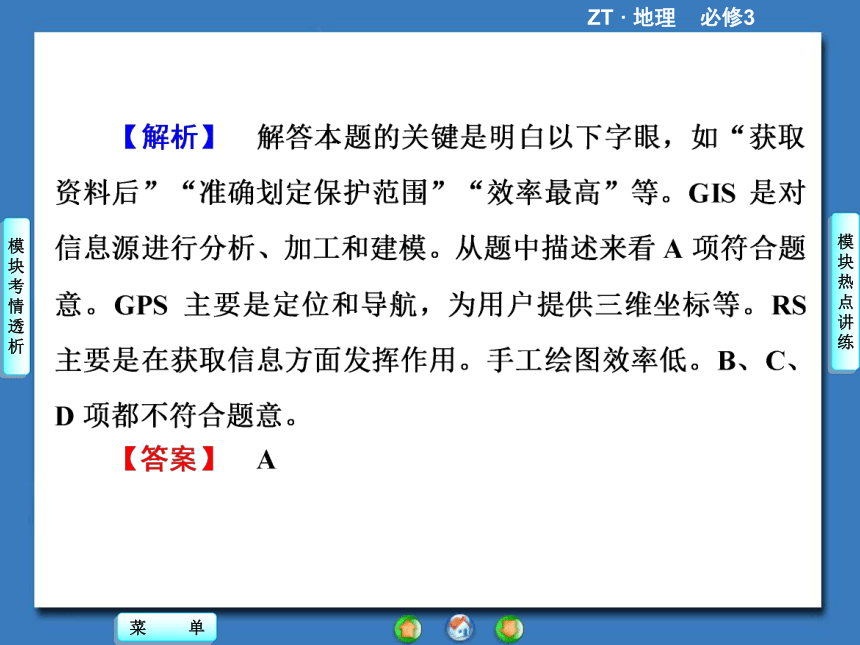This screenshot has height=645, width=860.
Task: Click the word RS at the line end
Action: [789, 305]
